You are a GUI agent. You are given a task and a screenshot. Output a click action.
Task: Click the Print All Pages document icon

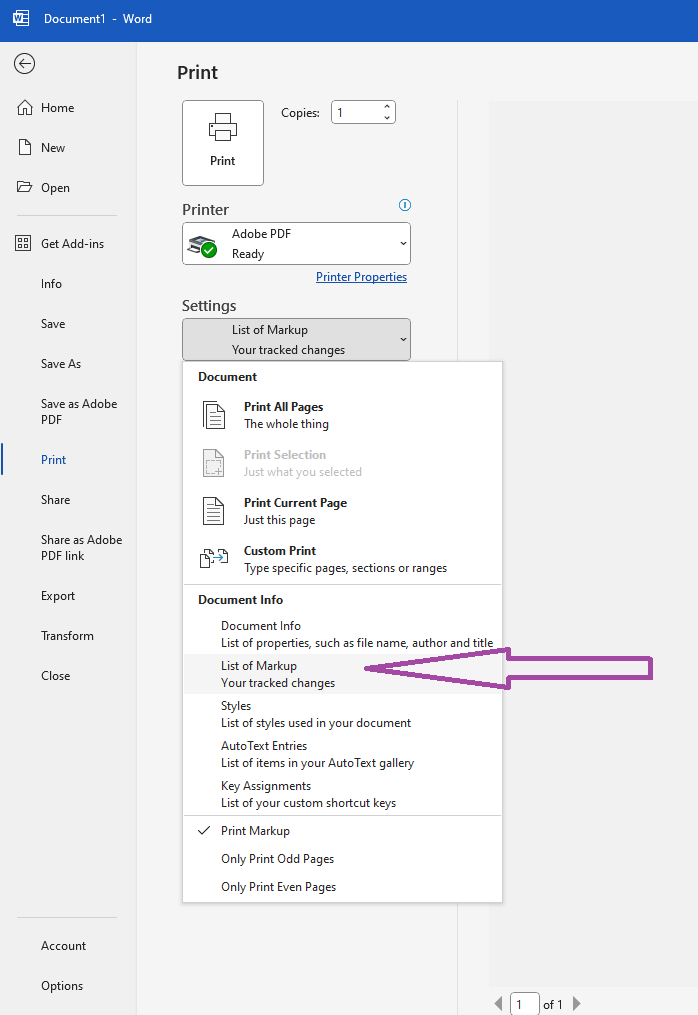click(x=214, y=416)
